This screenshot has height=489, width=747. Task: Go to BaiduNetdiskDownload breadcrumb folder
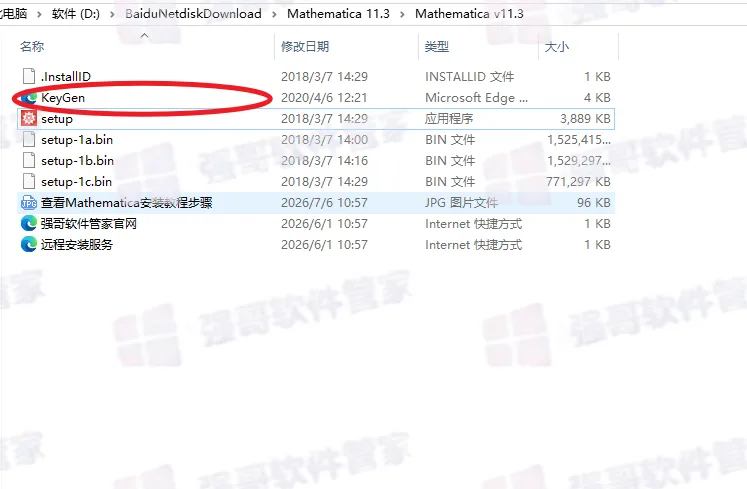[193, 14]
